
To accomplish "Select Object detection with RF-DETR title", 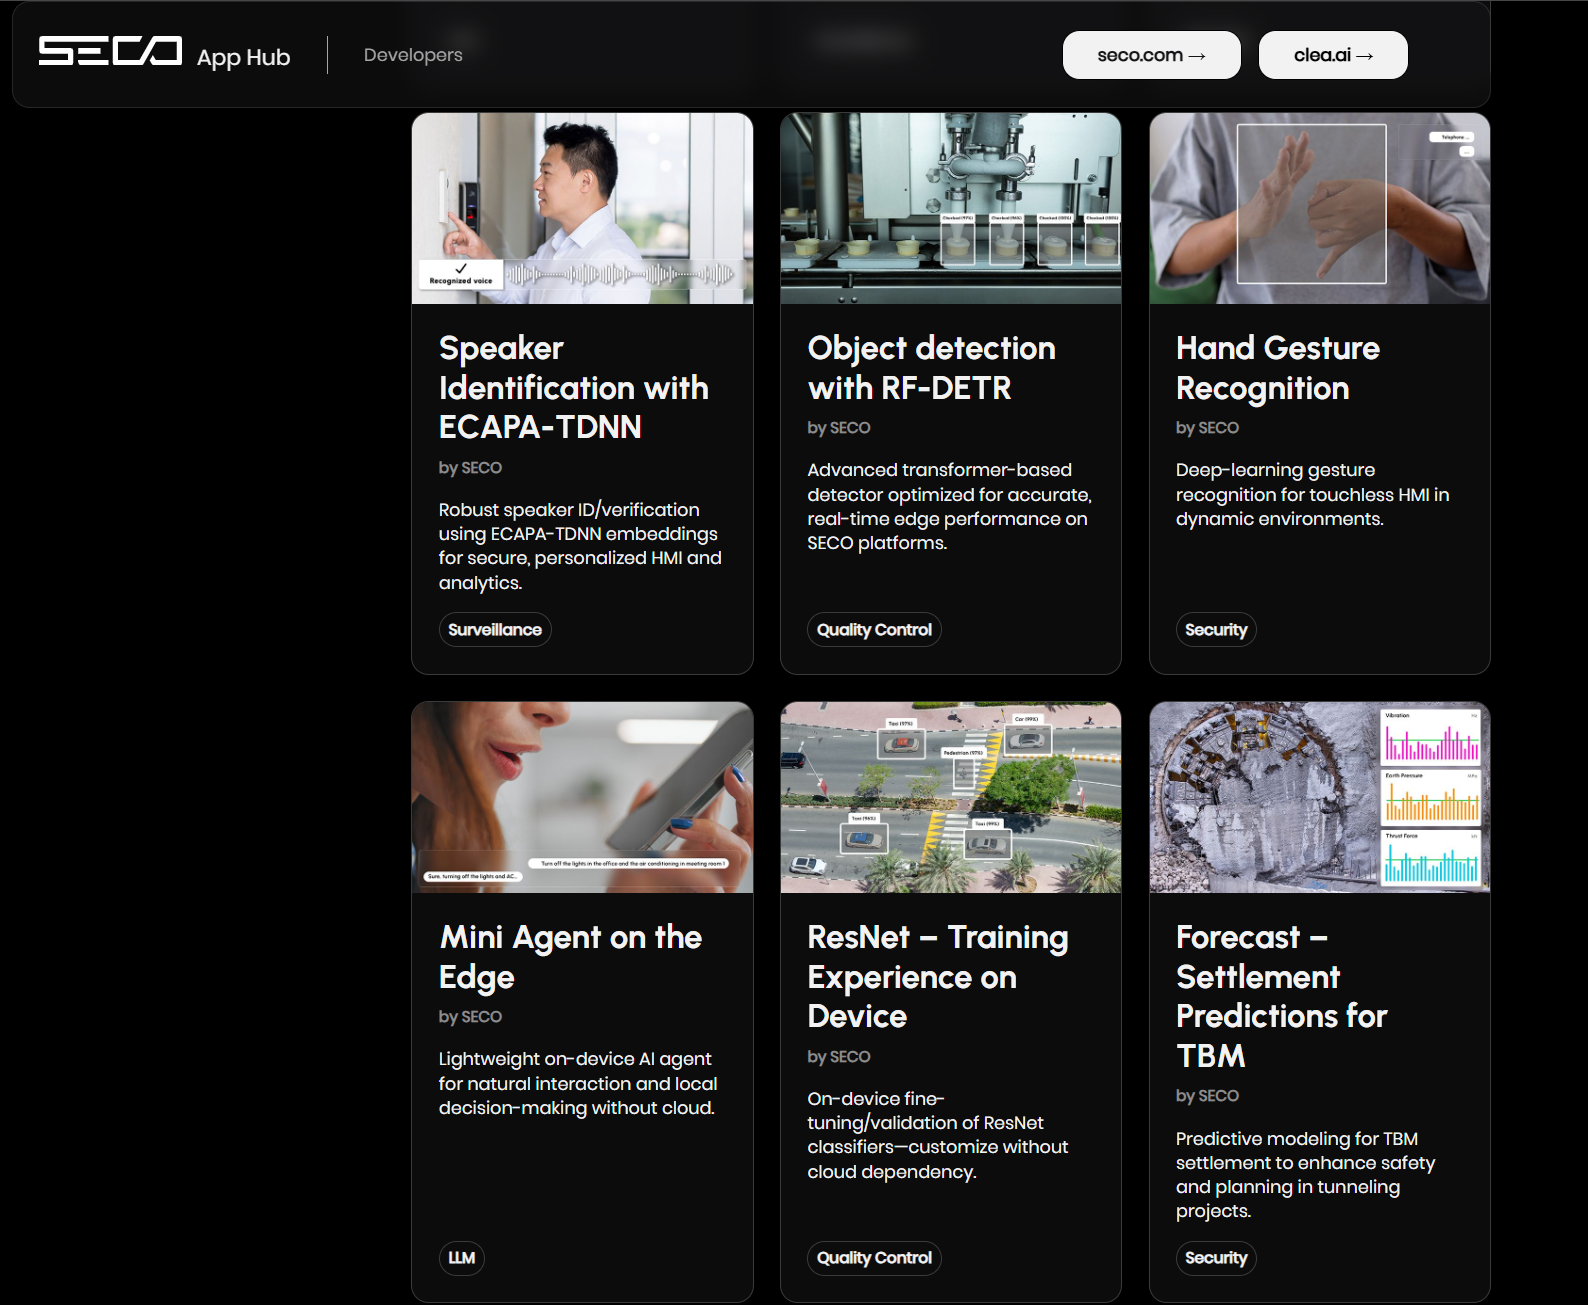I will click(x=931, y=367).
